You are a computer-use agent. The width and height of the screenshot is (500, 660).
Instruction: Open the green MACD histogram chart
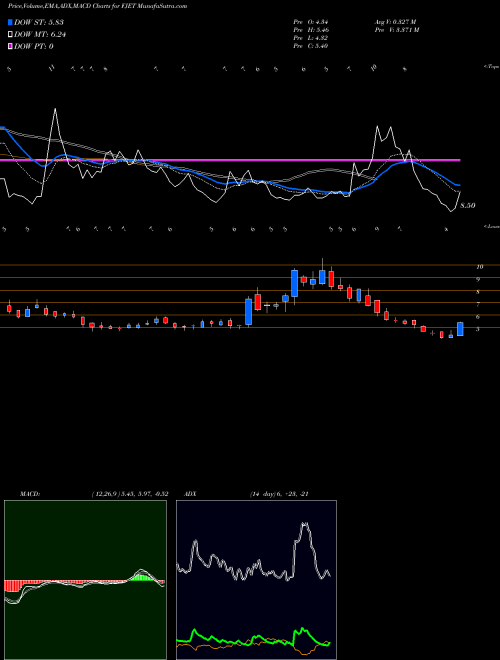click(x=85, y=580)
